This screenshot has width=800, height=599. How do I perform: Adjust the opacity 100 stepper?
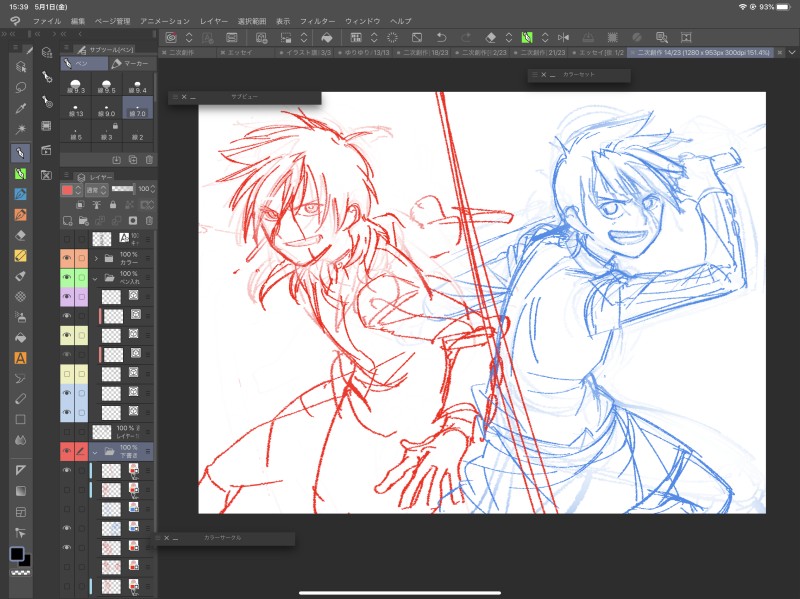click(153, 189)
